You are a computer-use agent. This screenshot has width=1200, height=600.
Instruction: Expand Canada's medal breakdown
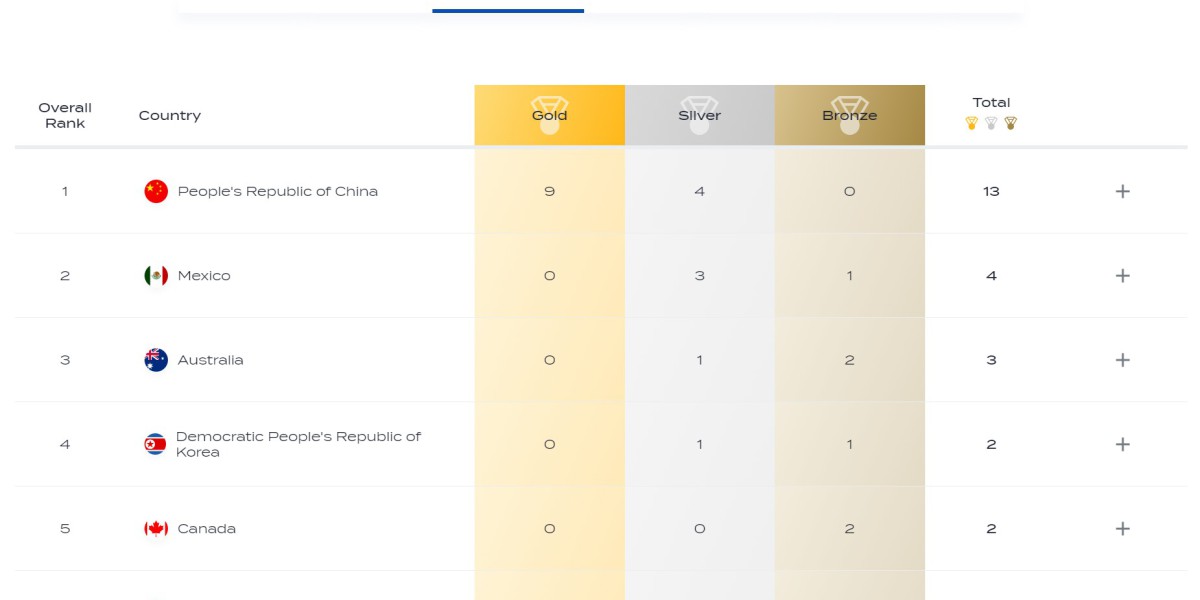tap(1122, 529)
